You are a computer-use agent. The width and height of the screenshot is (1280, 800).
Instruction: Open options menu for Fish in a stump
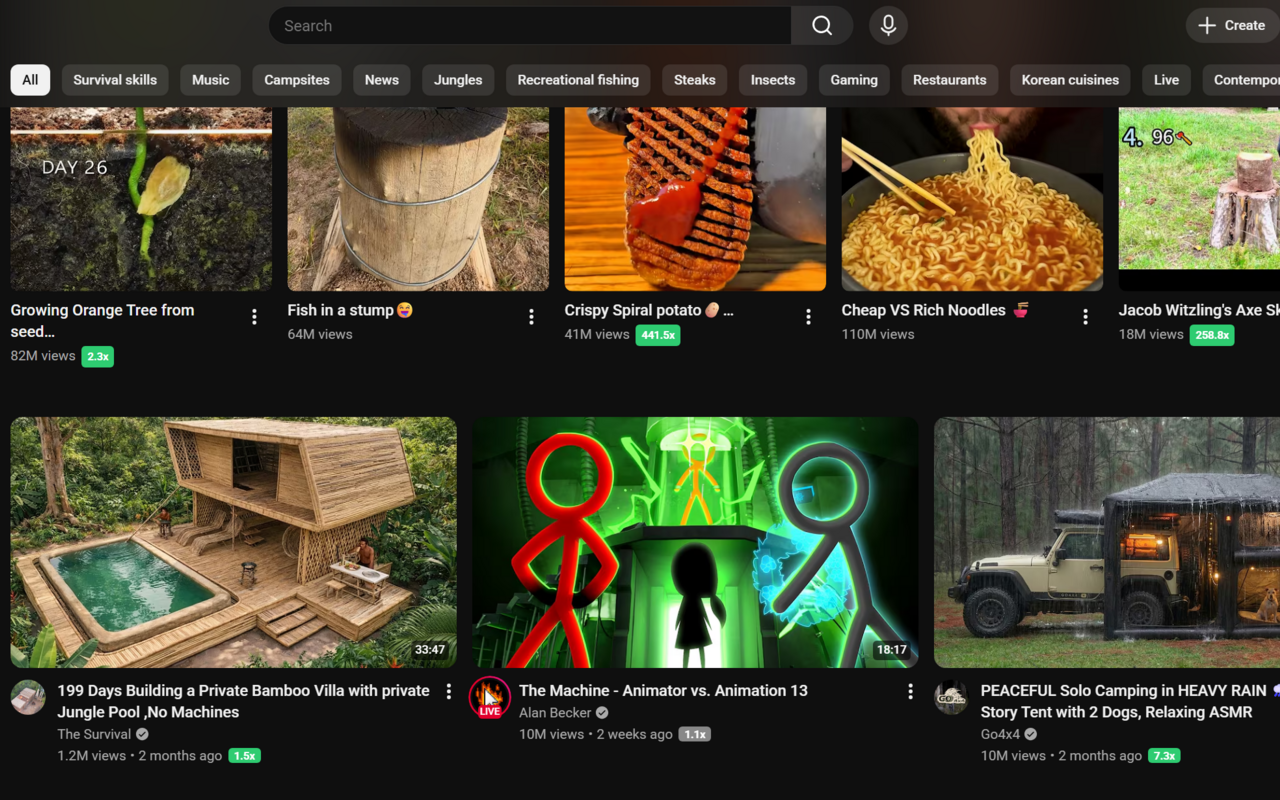(531, 317)
